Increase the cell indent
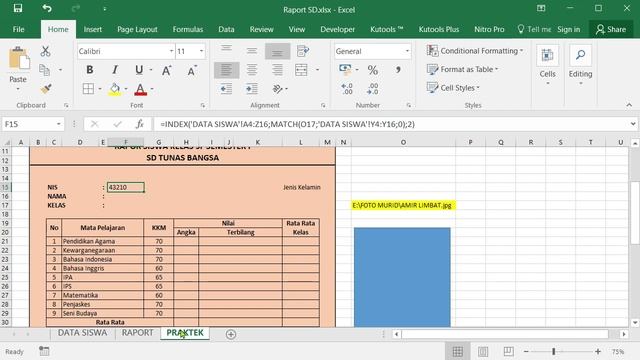Viewport: 640px width, 360px height. tap(252, 89)
